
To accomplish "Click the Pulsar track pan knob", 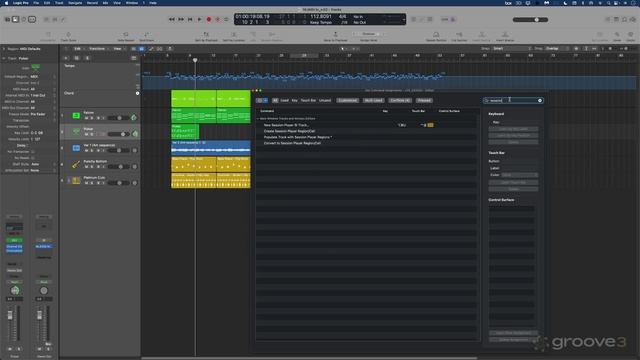I will point(135,134).
